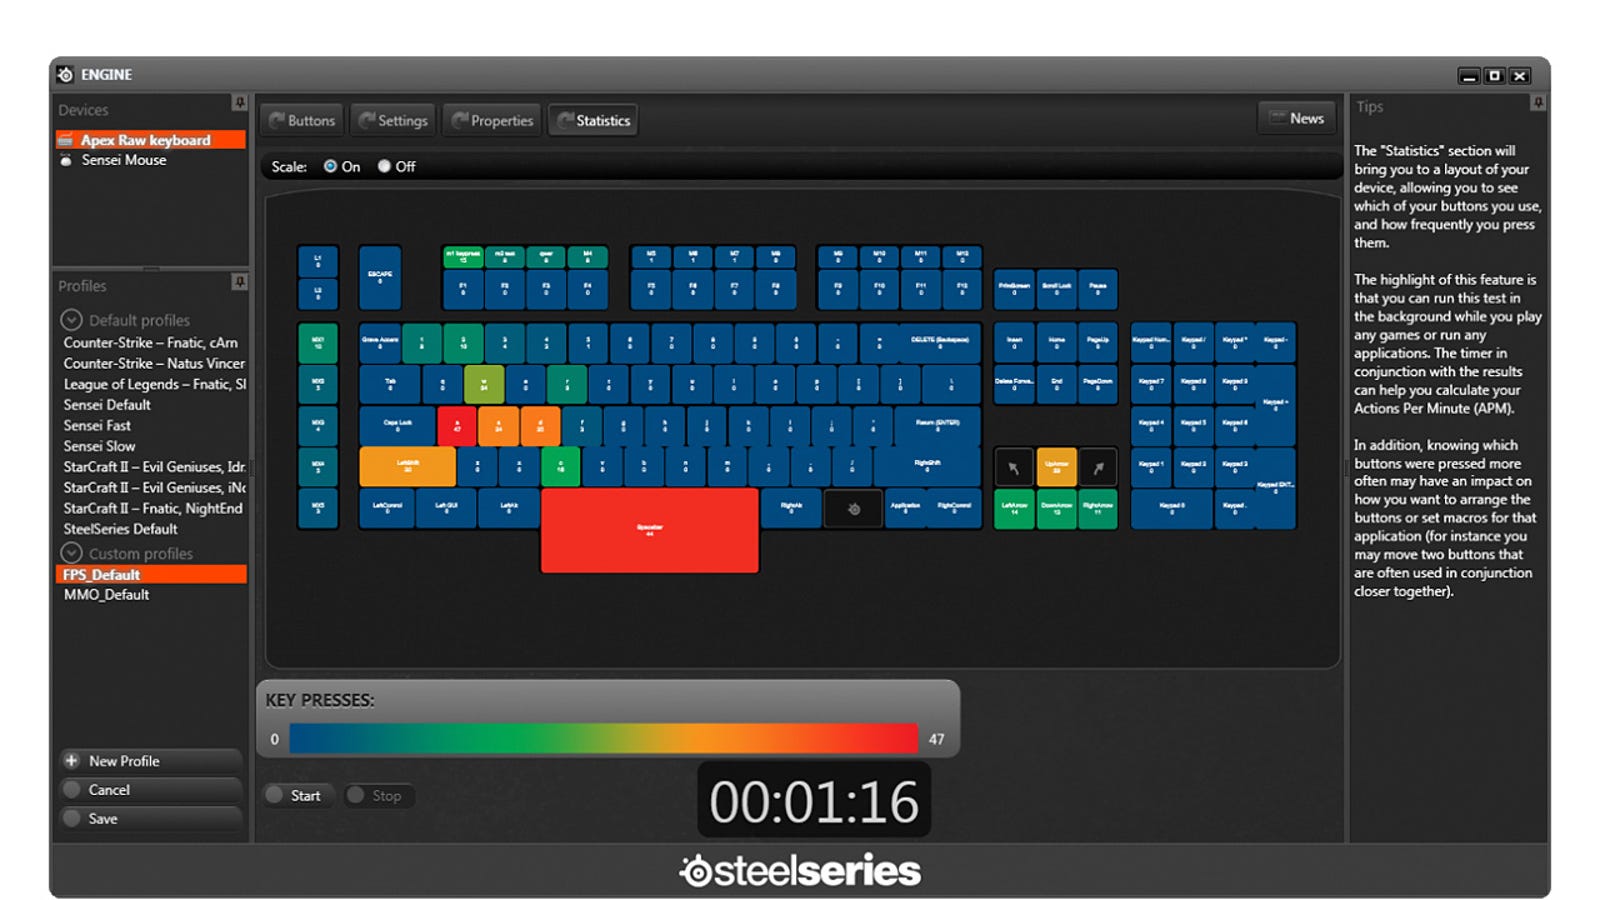Click the DELETE (Backspace) key
The image size is (1600, 900).
(x=940, y=343)
